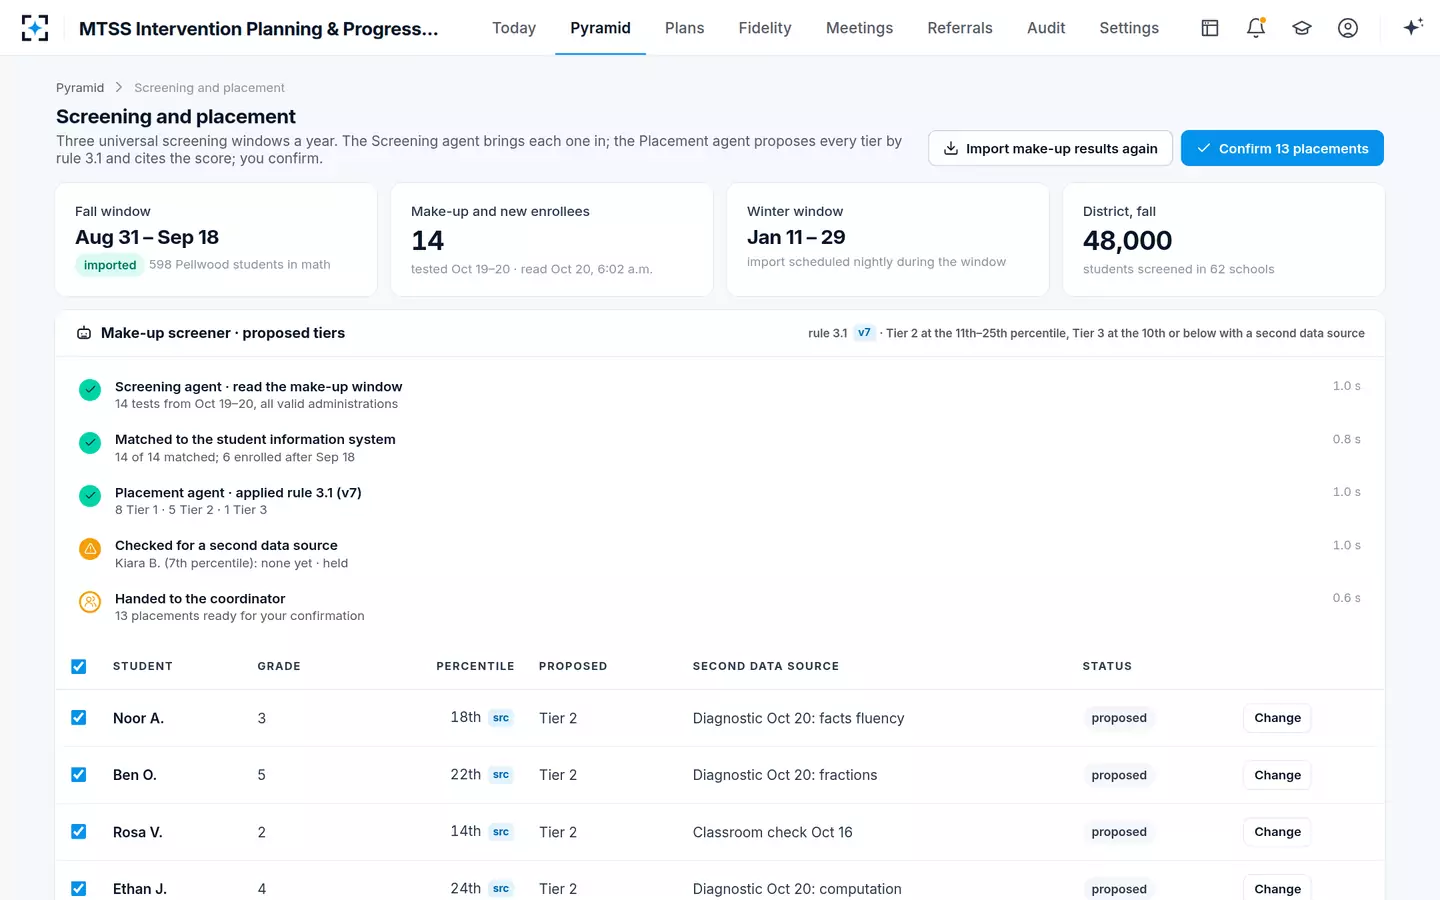Click Import make-up results again

[x=1050, y=148]
